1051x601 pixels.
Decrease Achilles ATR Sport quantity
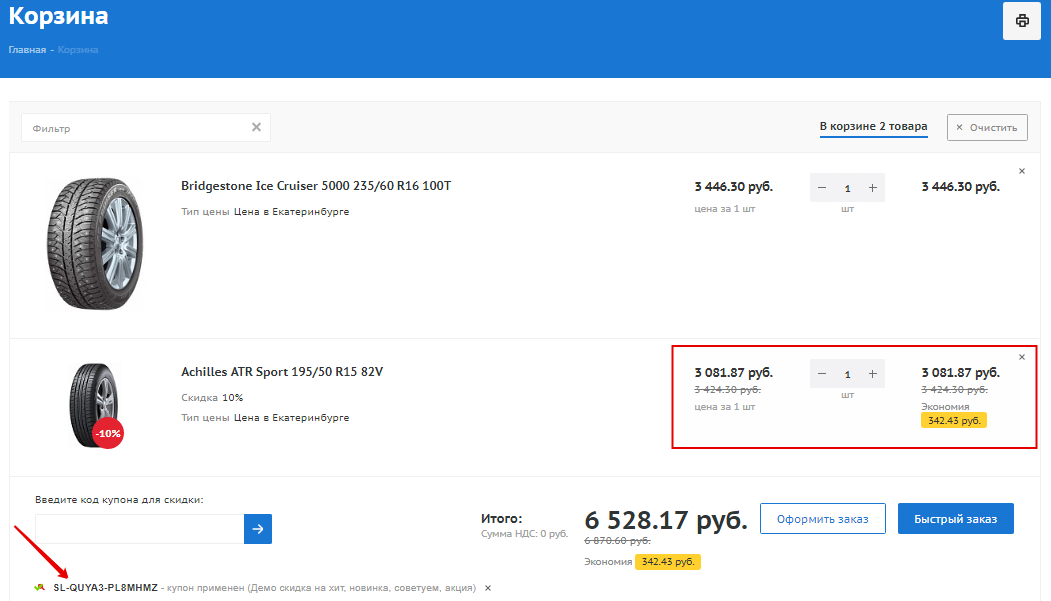pos(822,374)
